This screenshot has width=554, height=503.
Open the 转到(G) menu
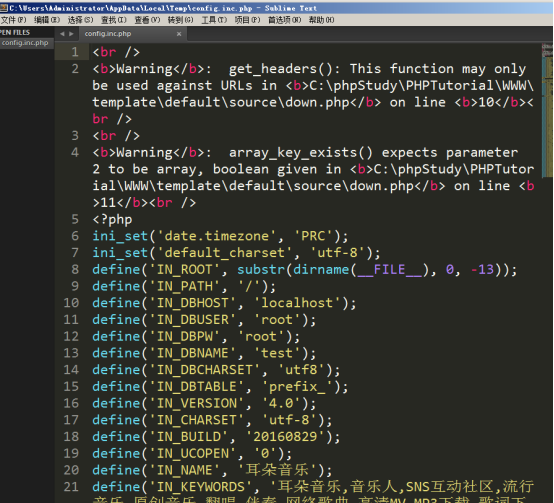pos(181,20)
